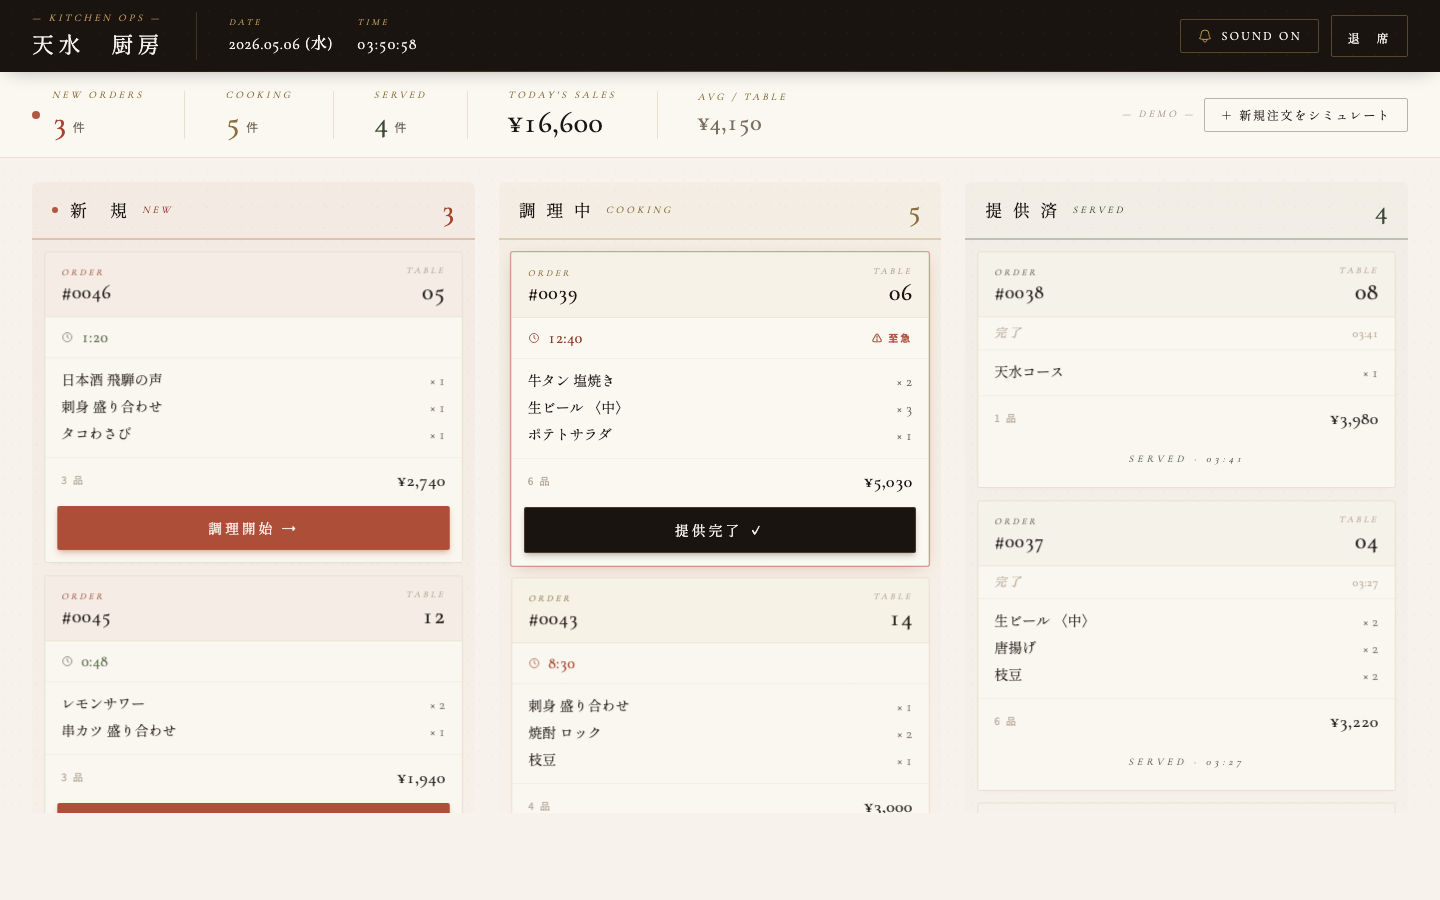Image resolution: width=1440 pixels, height=900 pixels.
Task: Click 枝豆 in order #0037
Action: pos(1008,675)
